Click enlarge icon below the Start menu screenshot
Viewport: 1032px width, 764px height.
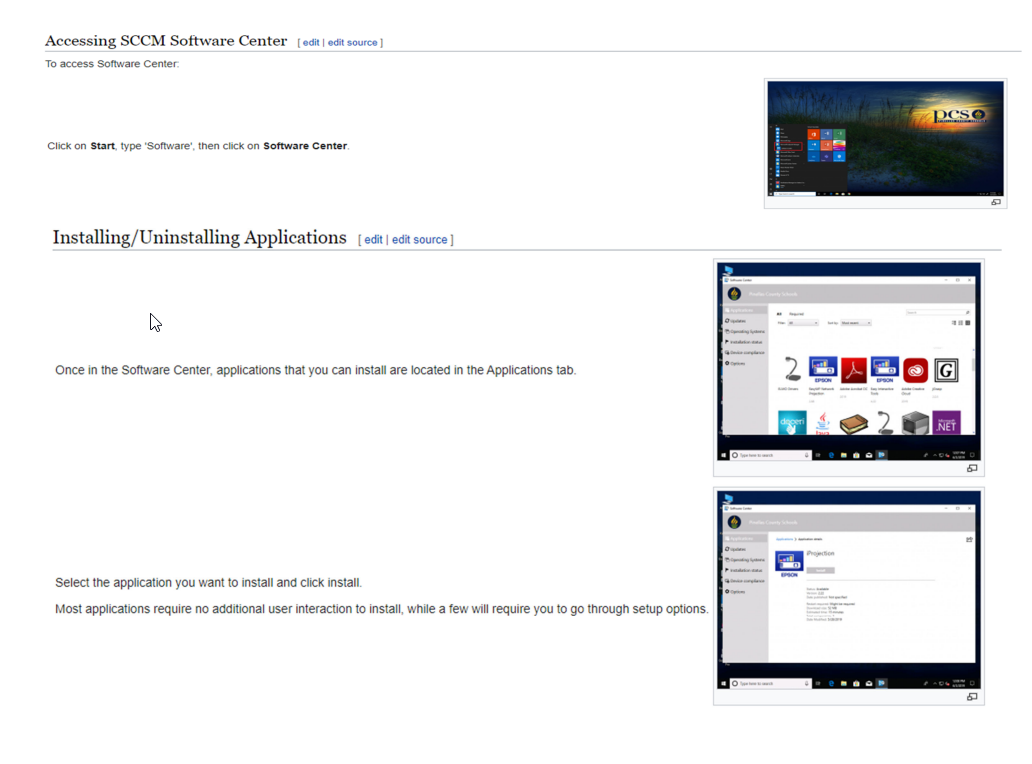995,202
